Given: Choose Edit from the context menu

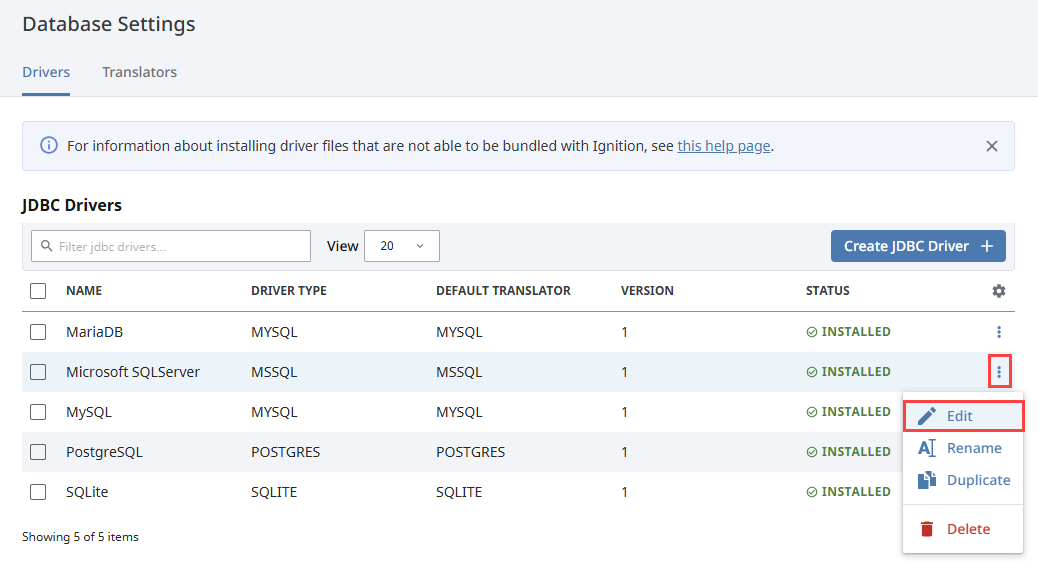Looking at the screenshot, I should (963, 416).
